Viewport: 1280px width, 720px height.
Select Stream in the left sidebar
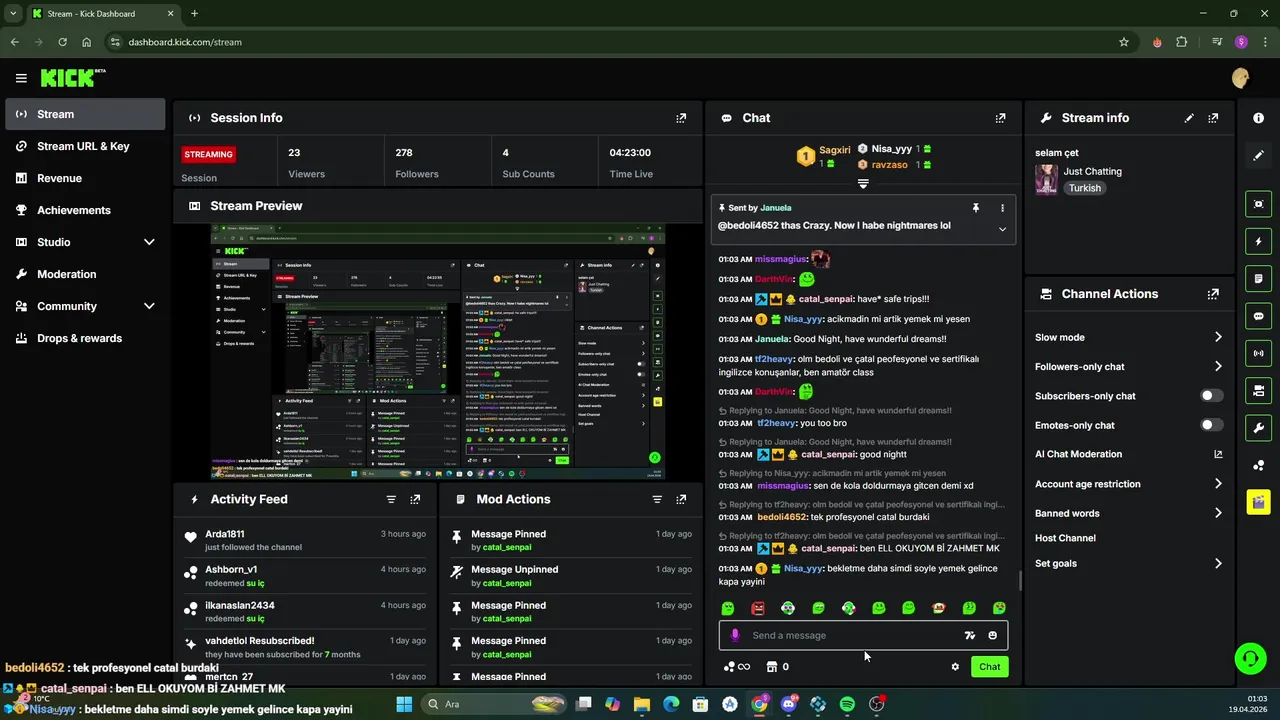pyautogui.click(x=84, y=114)
